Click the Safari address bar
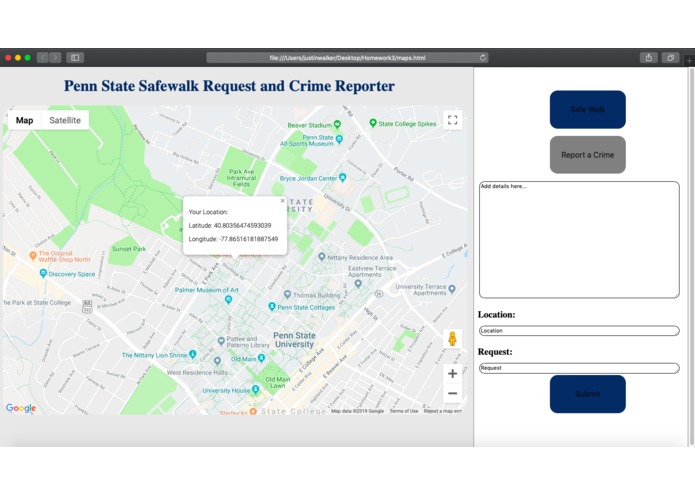695x494 pixels. click(x=347, y=58)
